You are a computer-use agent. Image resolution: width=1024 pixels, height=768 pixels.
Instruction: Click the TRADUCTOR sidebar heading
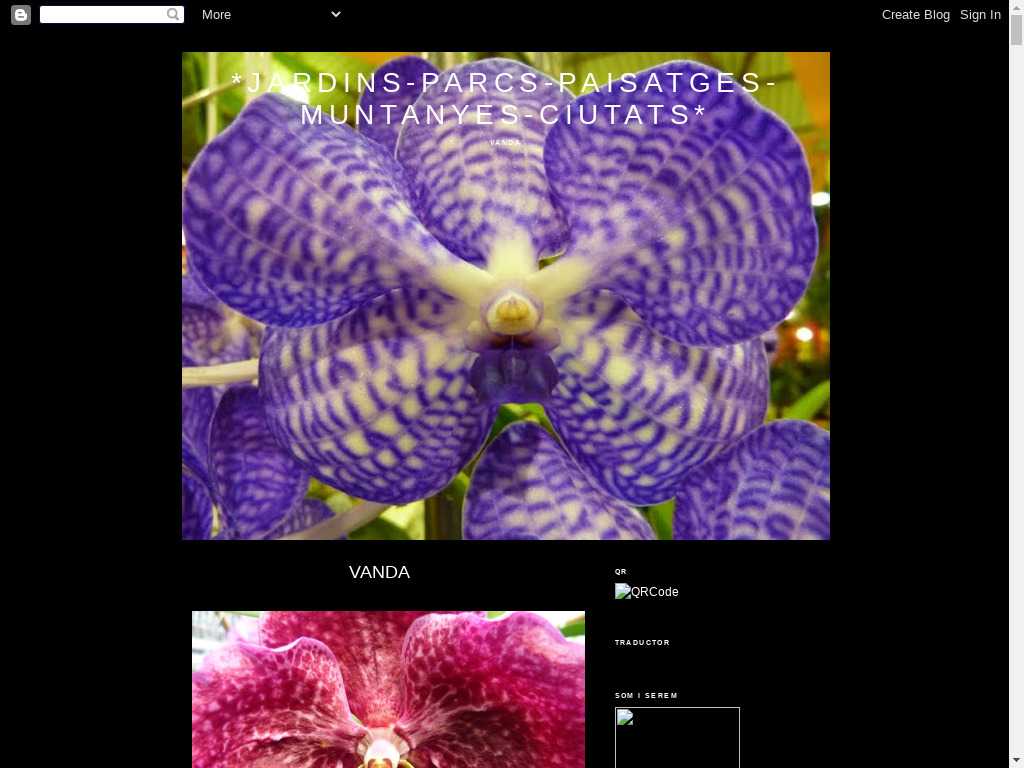pyautogui.click(x=642, y=643)
